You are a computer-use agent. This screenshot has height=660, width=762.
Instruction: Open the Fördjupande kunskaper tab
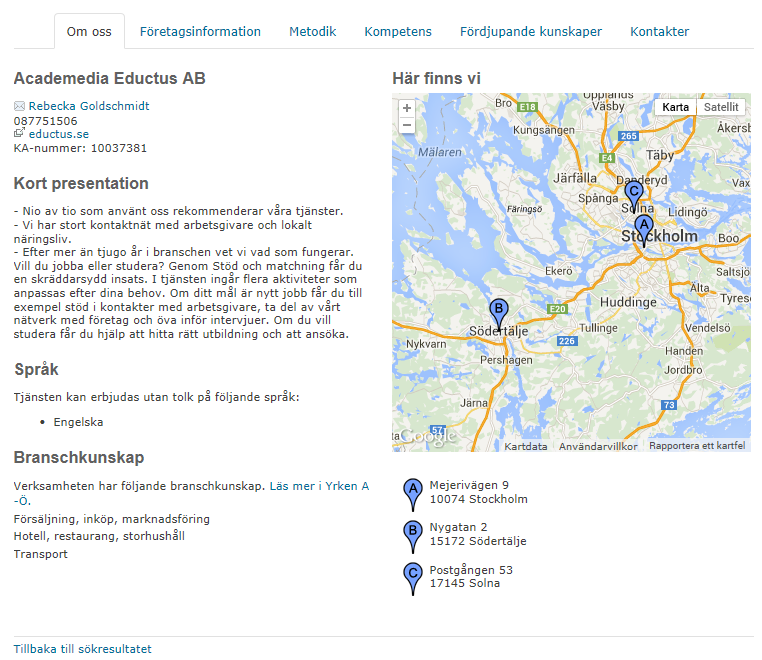point(531,32)
